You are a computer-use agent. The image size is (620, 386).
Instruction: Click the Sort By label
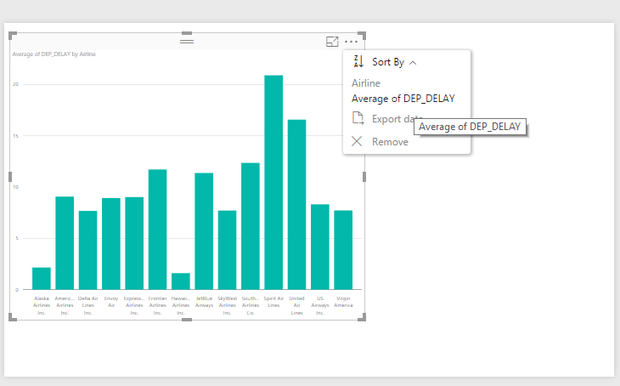(388, 62)
